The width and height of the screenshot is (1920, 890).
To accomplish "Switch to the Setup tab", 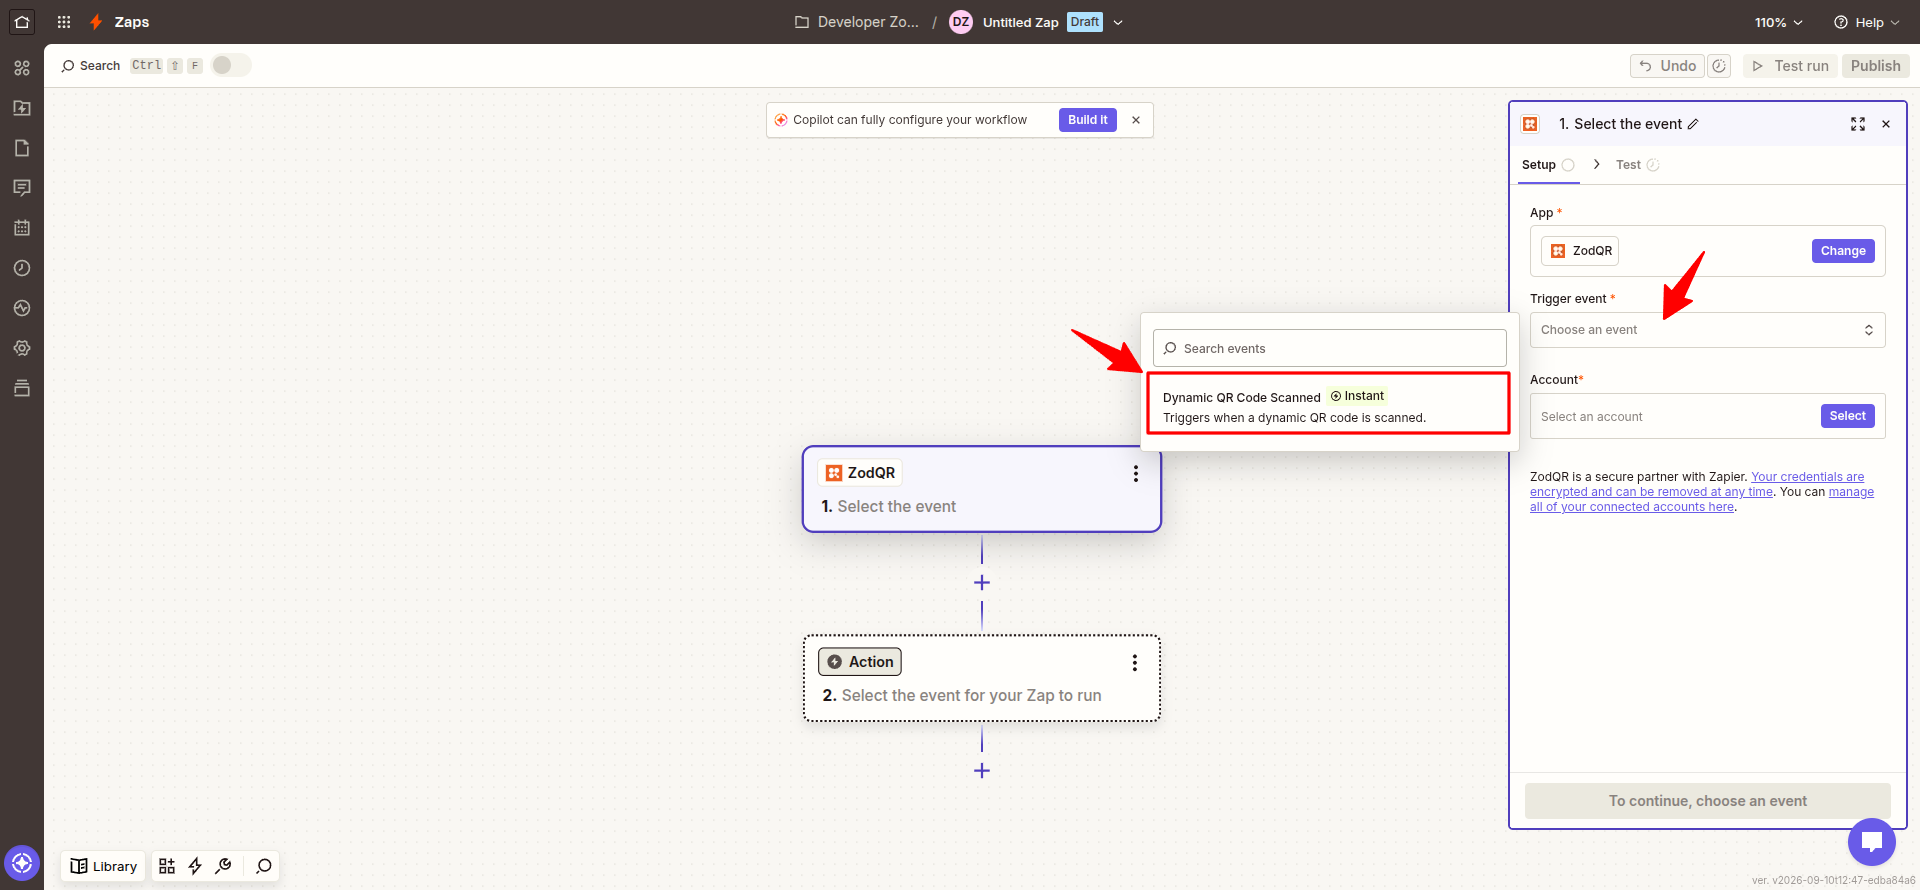I will tap(1547, 165).
